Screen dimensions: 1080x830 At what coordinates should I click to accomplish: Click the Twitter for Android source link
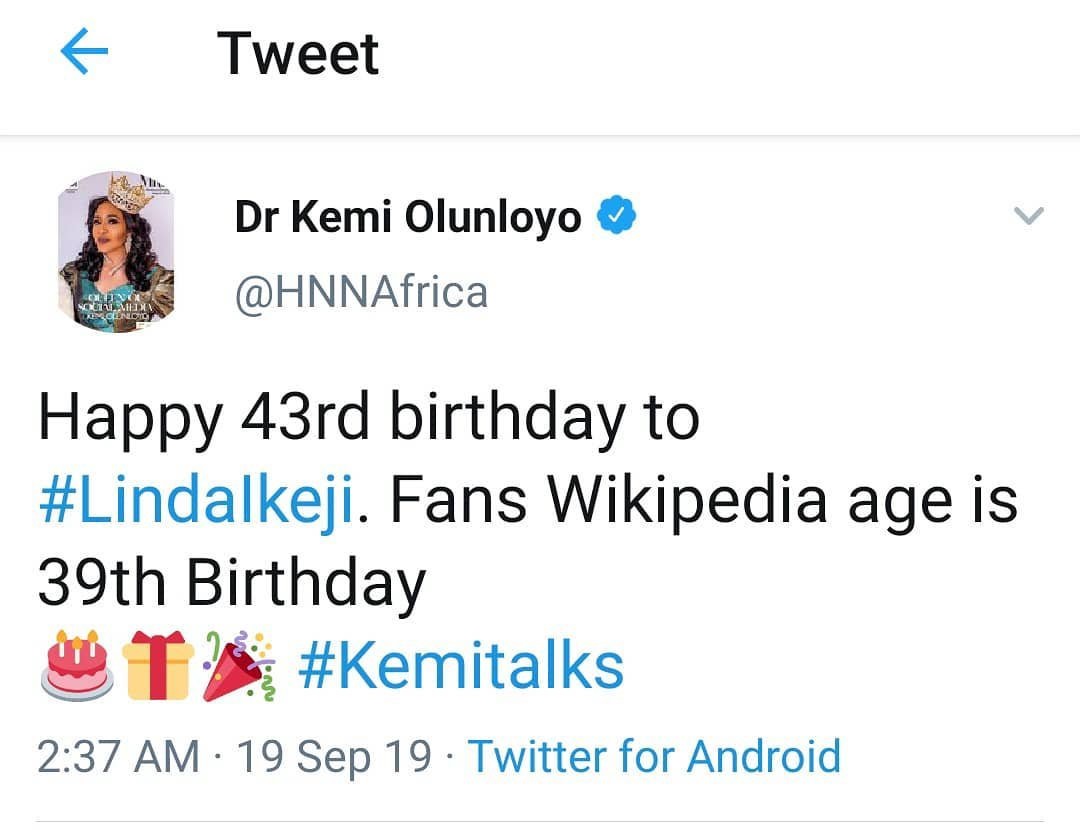[x=654, y=756]
